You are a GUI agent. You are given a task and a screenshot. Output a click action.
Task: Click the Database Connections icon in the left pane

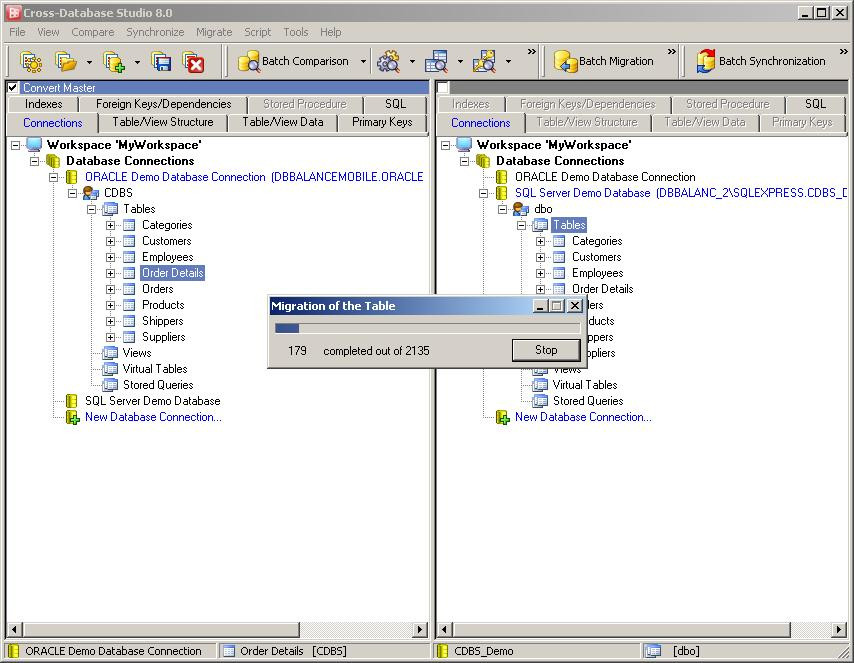tap(53, 161)
